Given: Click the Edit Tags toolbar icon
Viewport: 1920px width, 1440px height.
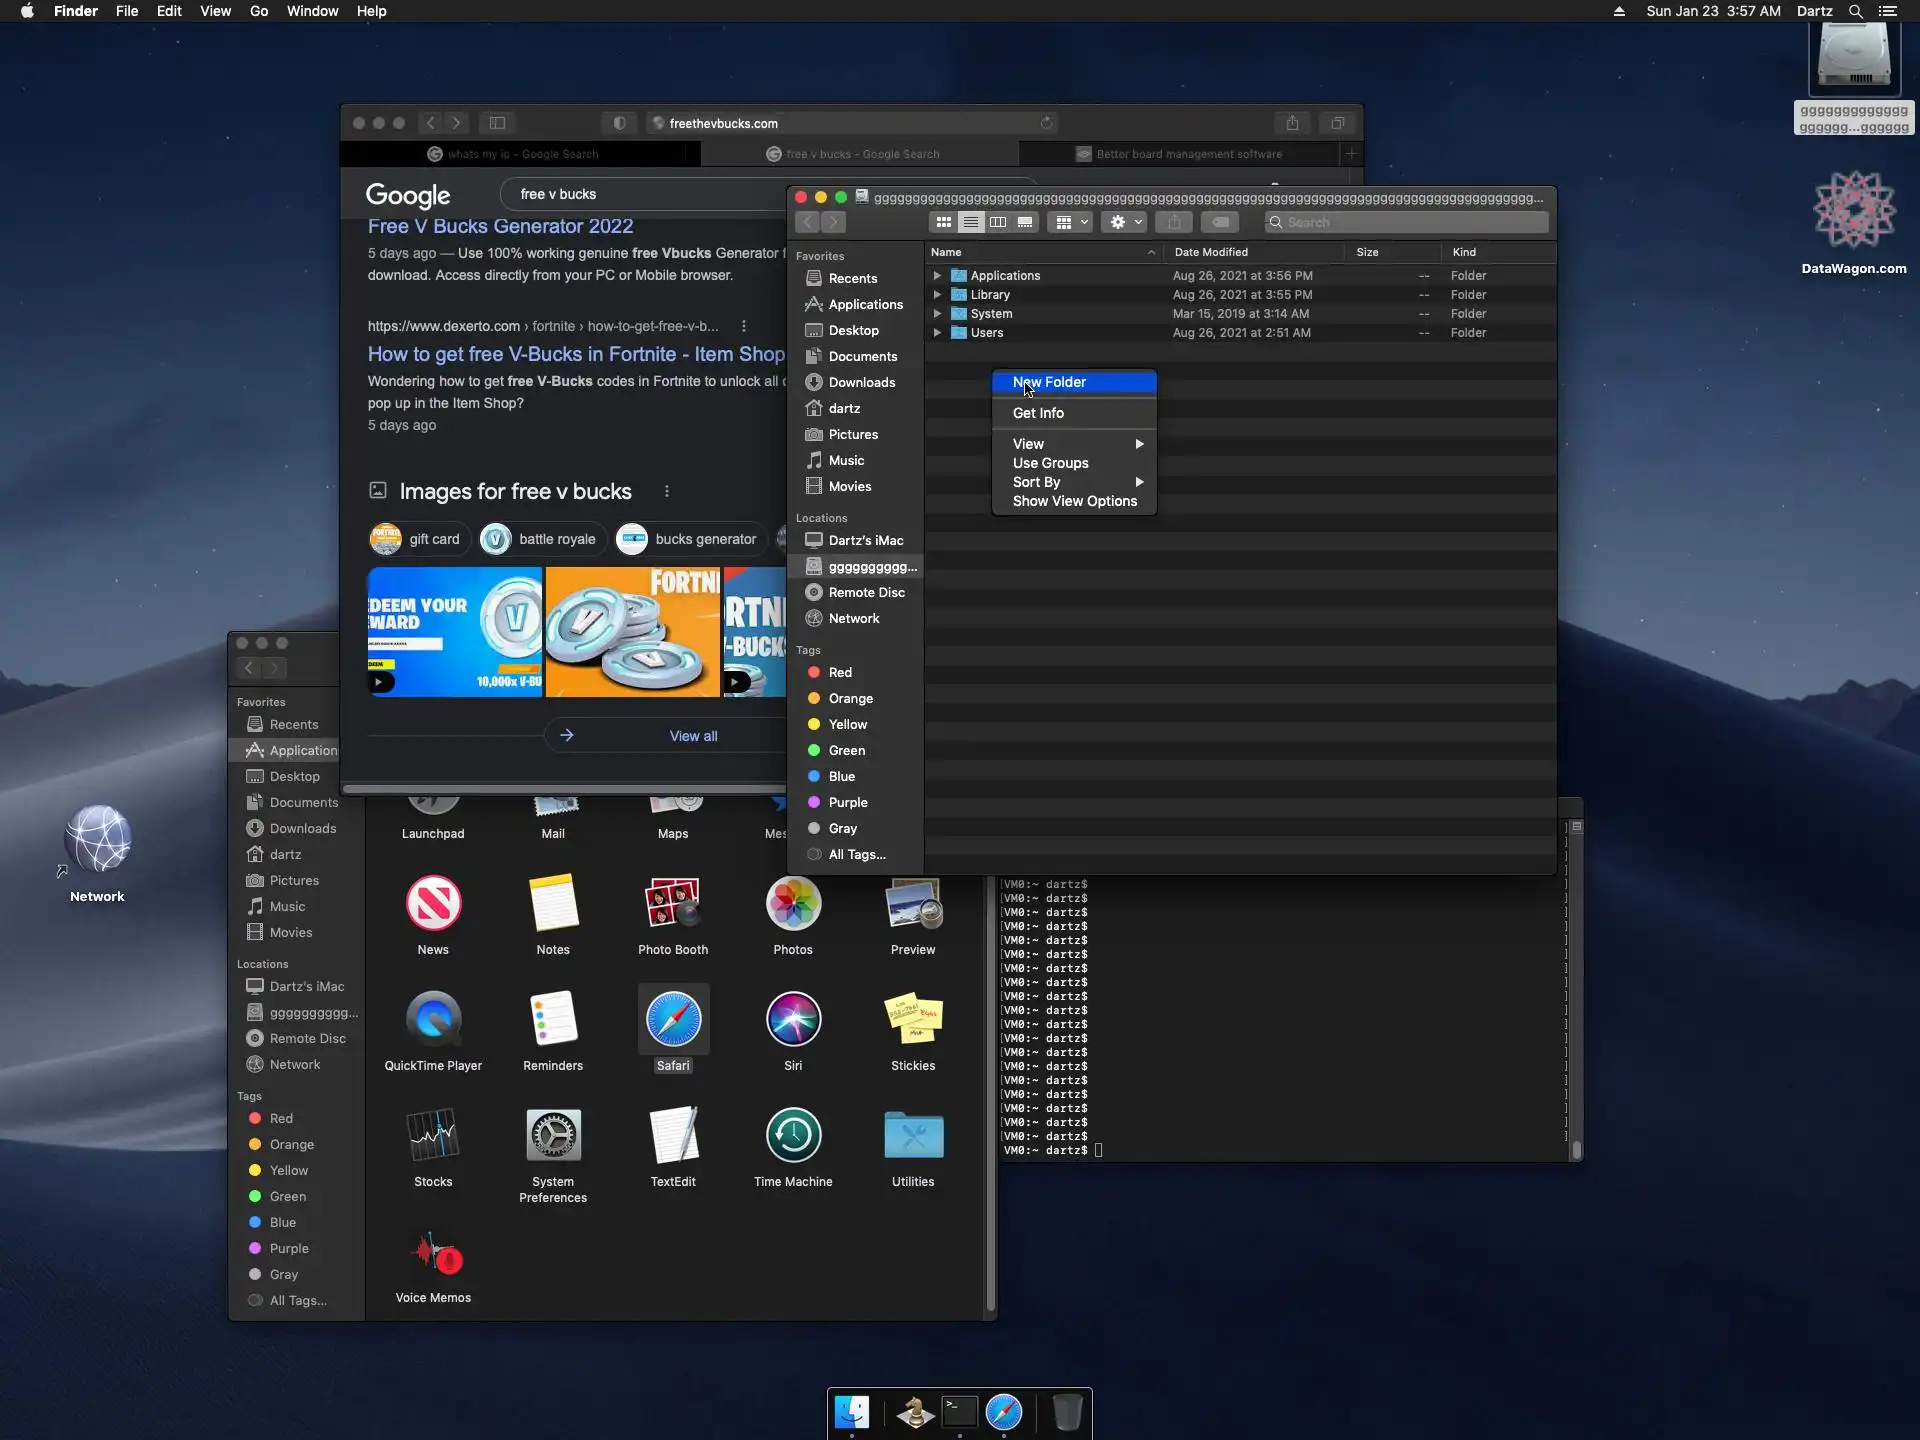Looking at the screenshot, I should coord(1220,222).
